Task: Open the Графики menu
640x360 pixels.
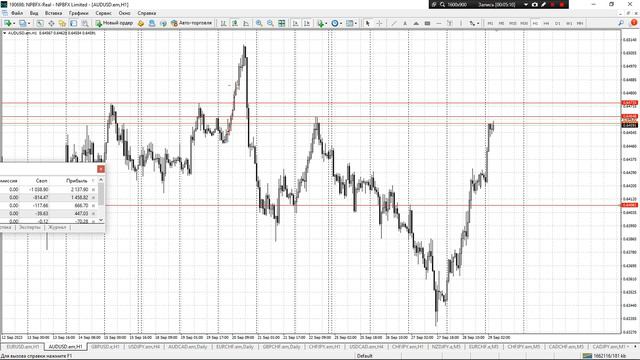Action: click(x=78, y=13)
